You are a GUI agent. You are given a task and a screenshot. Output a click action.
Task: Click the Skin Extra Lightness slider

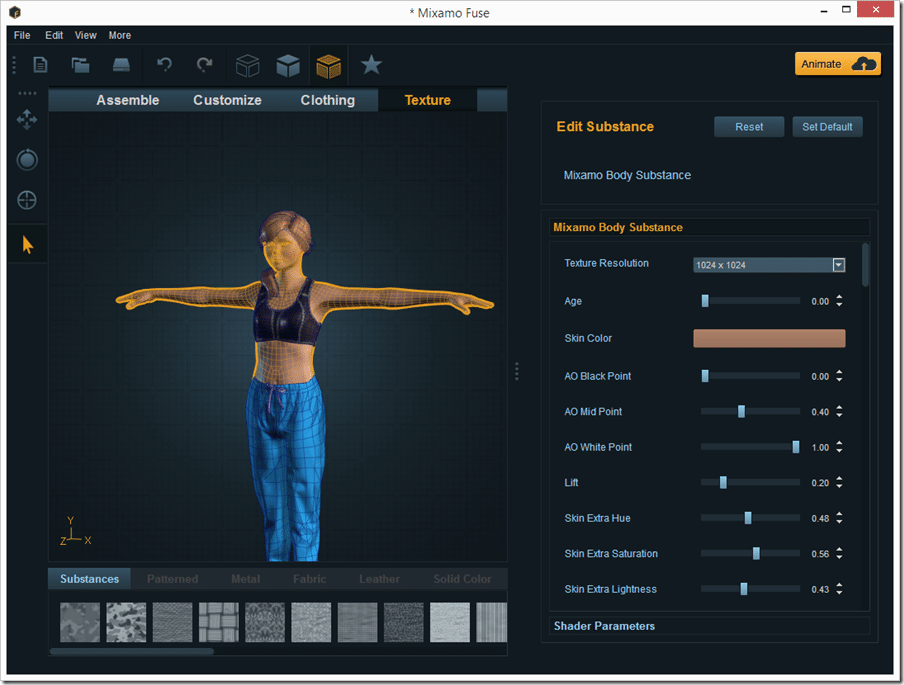[750, 589]
